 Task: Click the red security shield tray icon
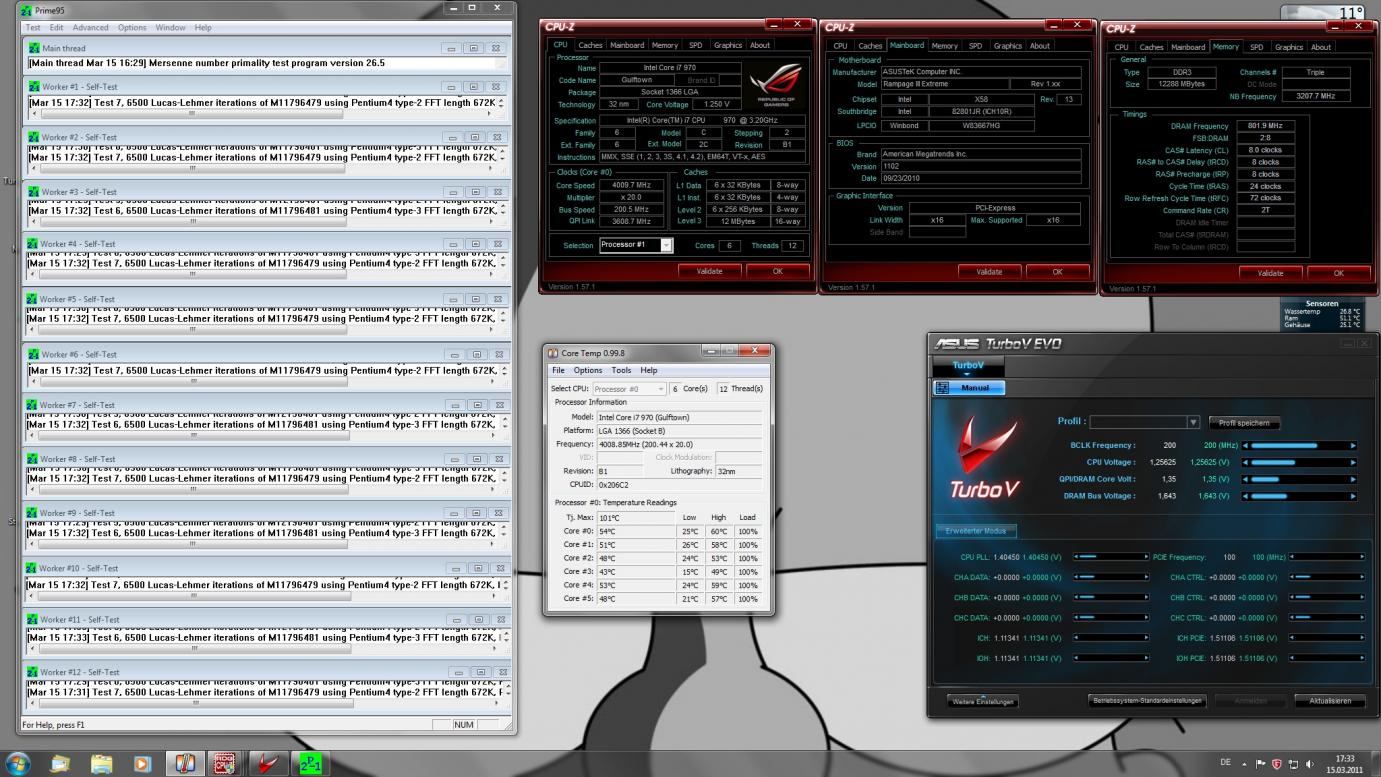tap(1276, 764)
